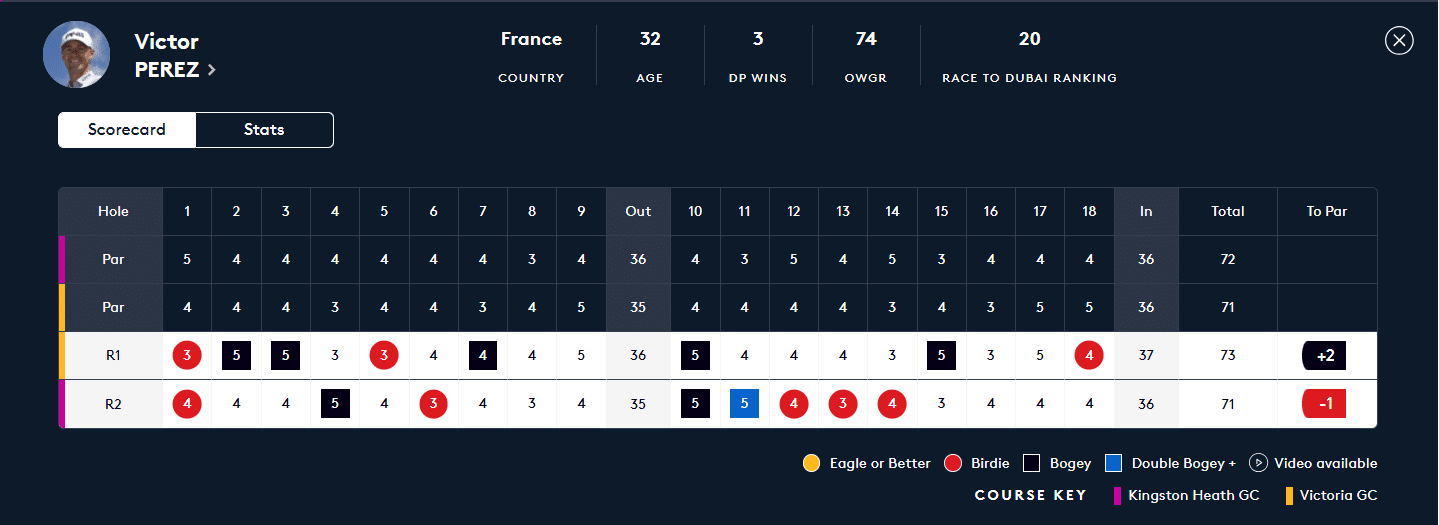
Task: Click the red Birdie legend circle
Action: 953,463
